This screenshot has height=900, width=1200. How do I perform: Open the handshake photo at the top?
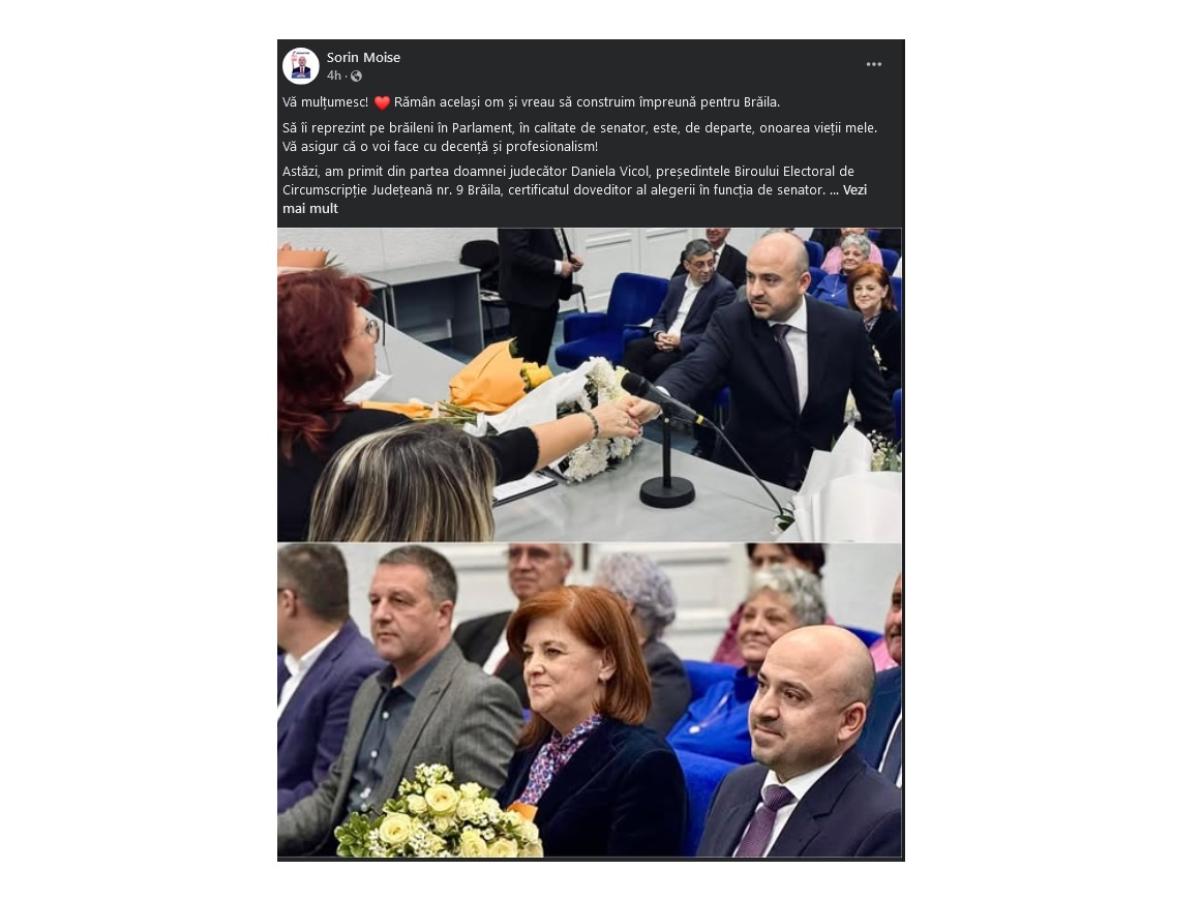click(x=590, y=384)
